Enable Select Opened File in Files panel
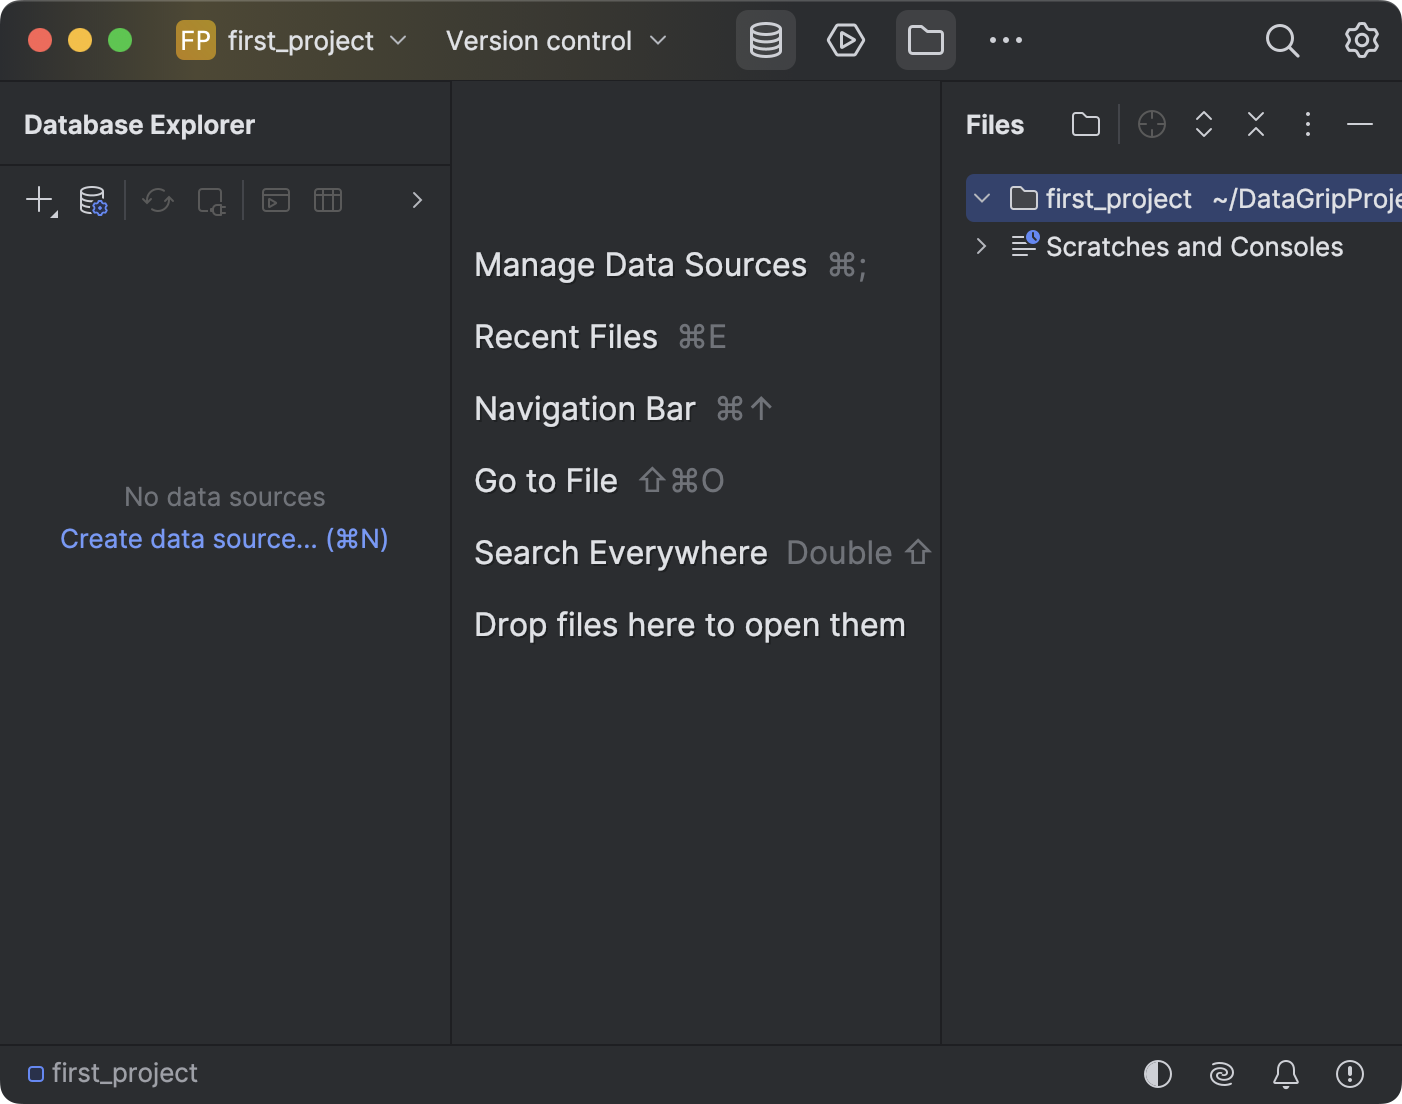Image resolution: width=1402 pixels, height=1104 pixels. (1152, 124)
